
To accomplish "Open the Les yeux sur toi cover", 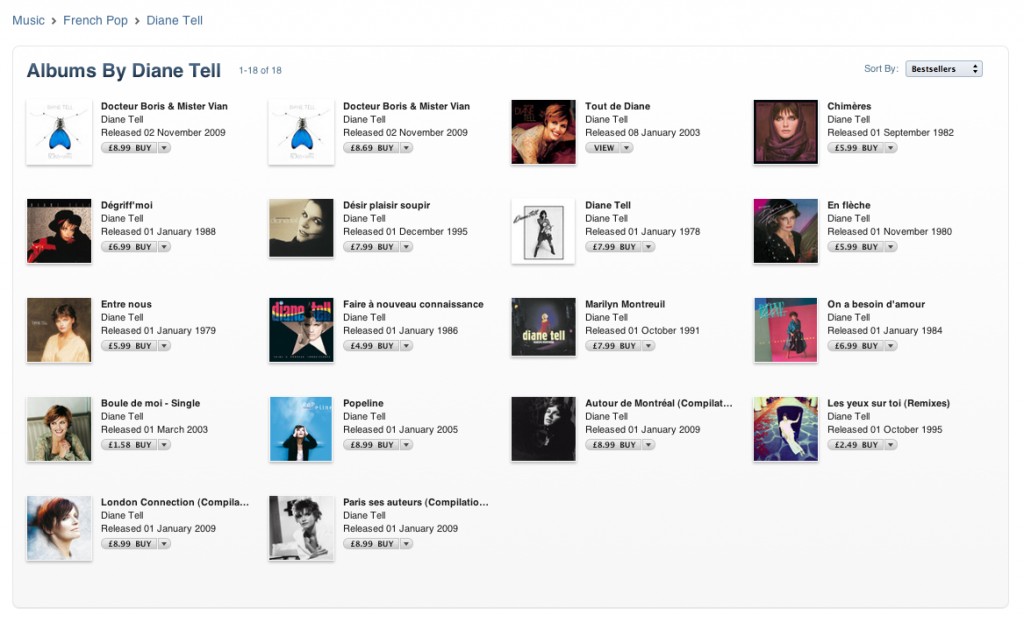I will [786, 429].
